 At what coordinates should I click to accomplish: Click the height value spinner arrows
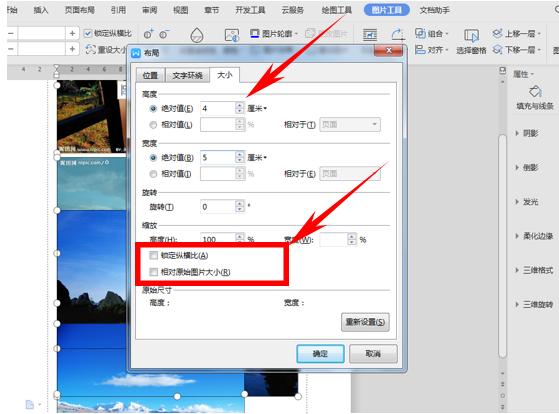click(240, 108)
